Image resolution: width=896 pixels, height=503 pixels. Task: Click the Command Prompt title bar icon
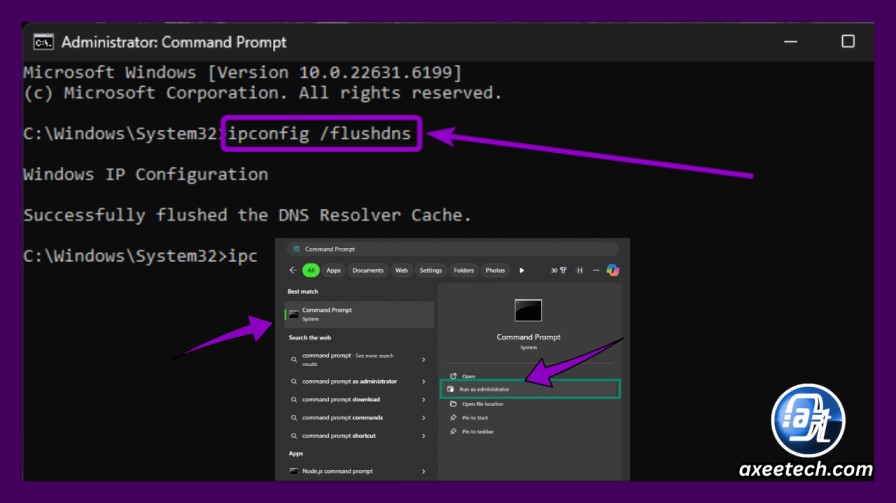(x=43, y=42)
